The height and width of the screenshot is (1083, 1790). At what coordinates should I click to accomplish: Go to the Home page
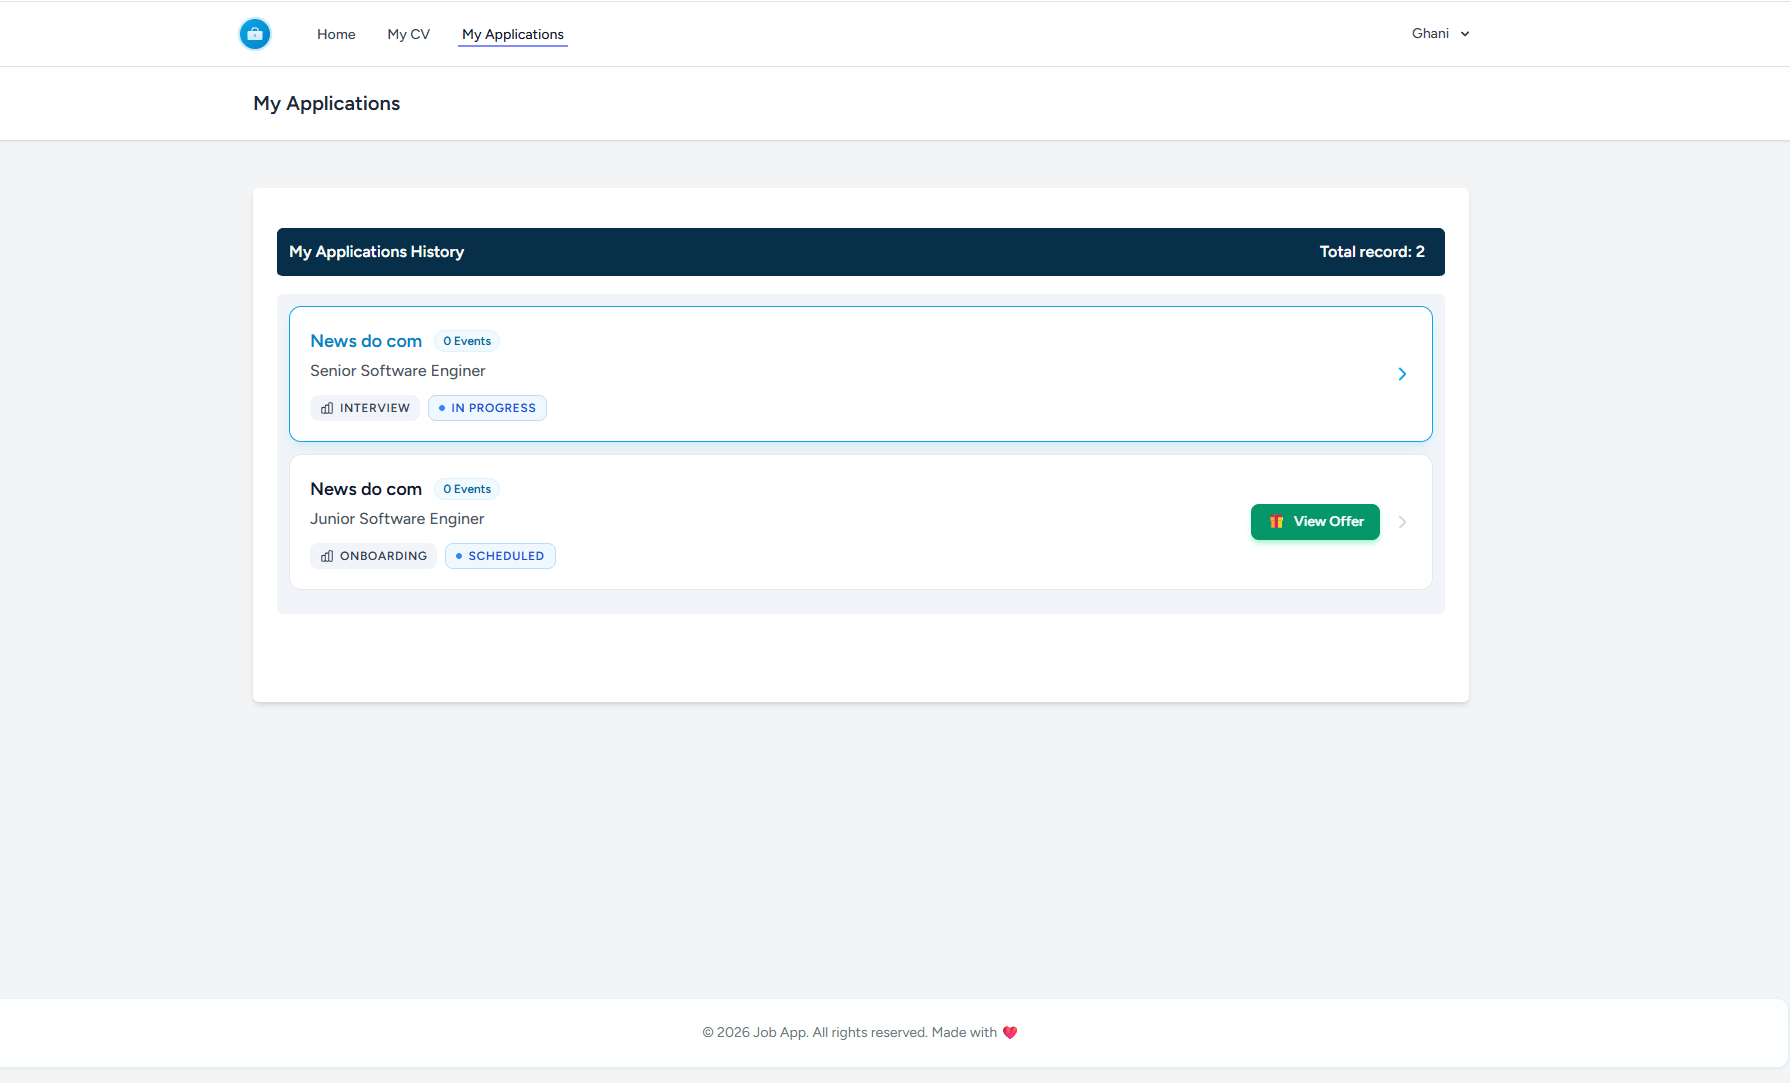point(336,34)
